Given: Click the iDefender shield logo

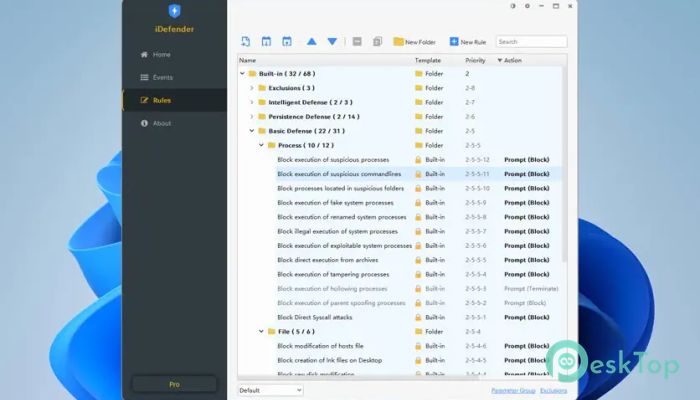Looking at the screenshot, I should (x=175, y=11).
